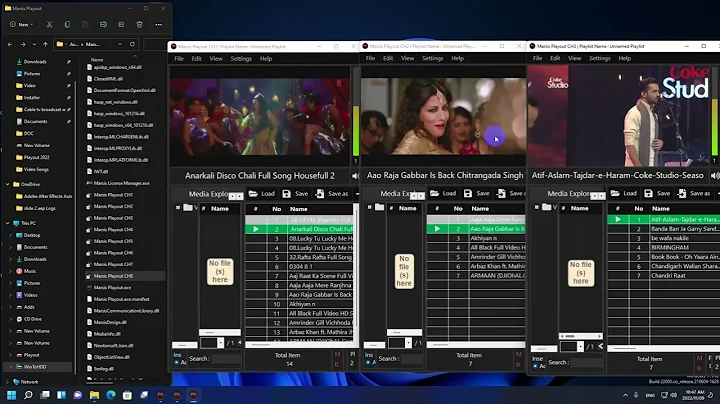Click Save as icon in CH1 window
720x404 pixels.
(x=320, y=194)
